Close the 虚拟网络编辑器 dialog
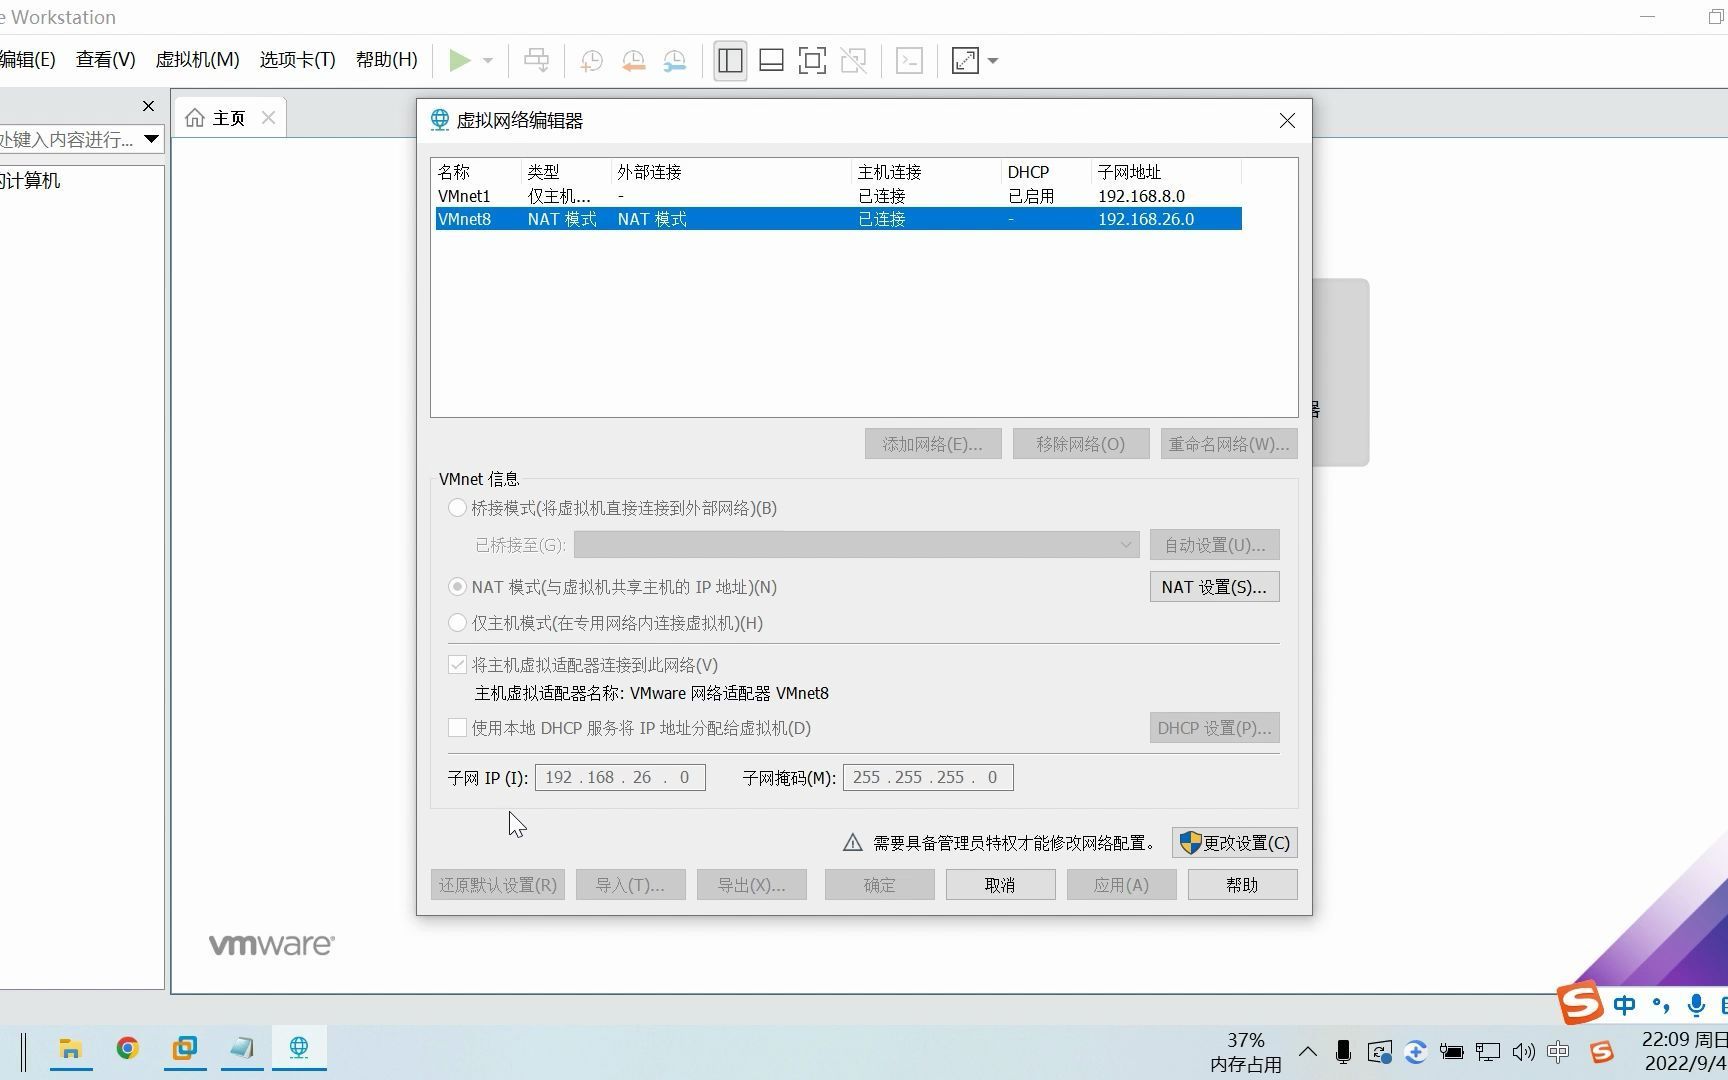 click(x=1287, y=121)
